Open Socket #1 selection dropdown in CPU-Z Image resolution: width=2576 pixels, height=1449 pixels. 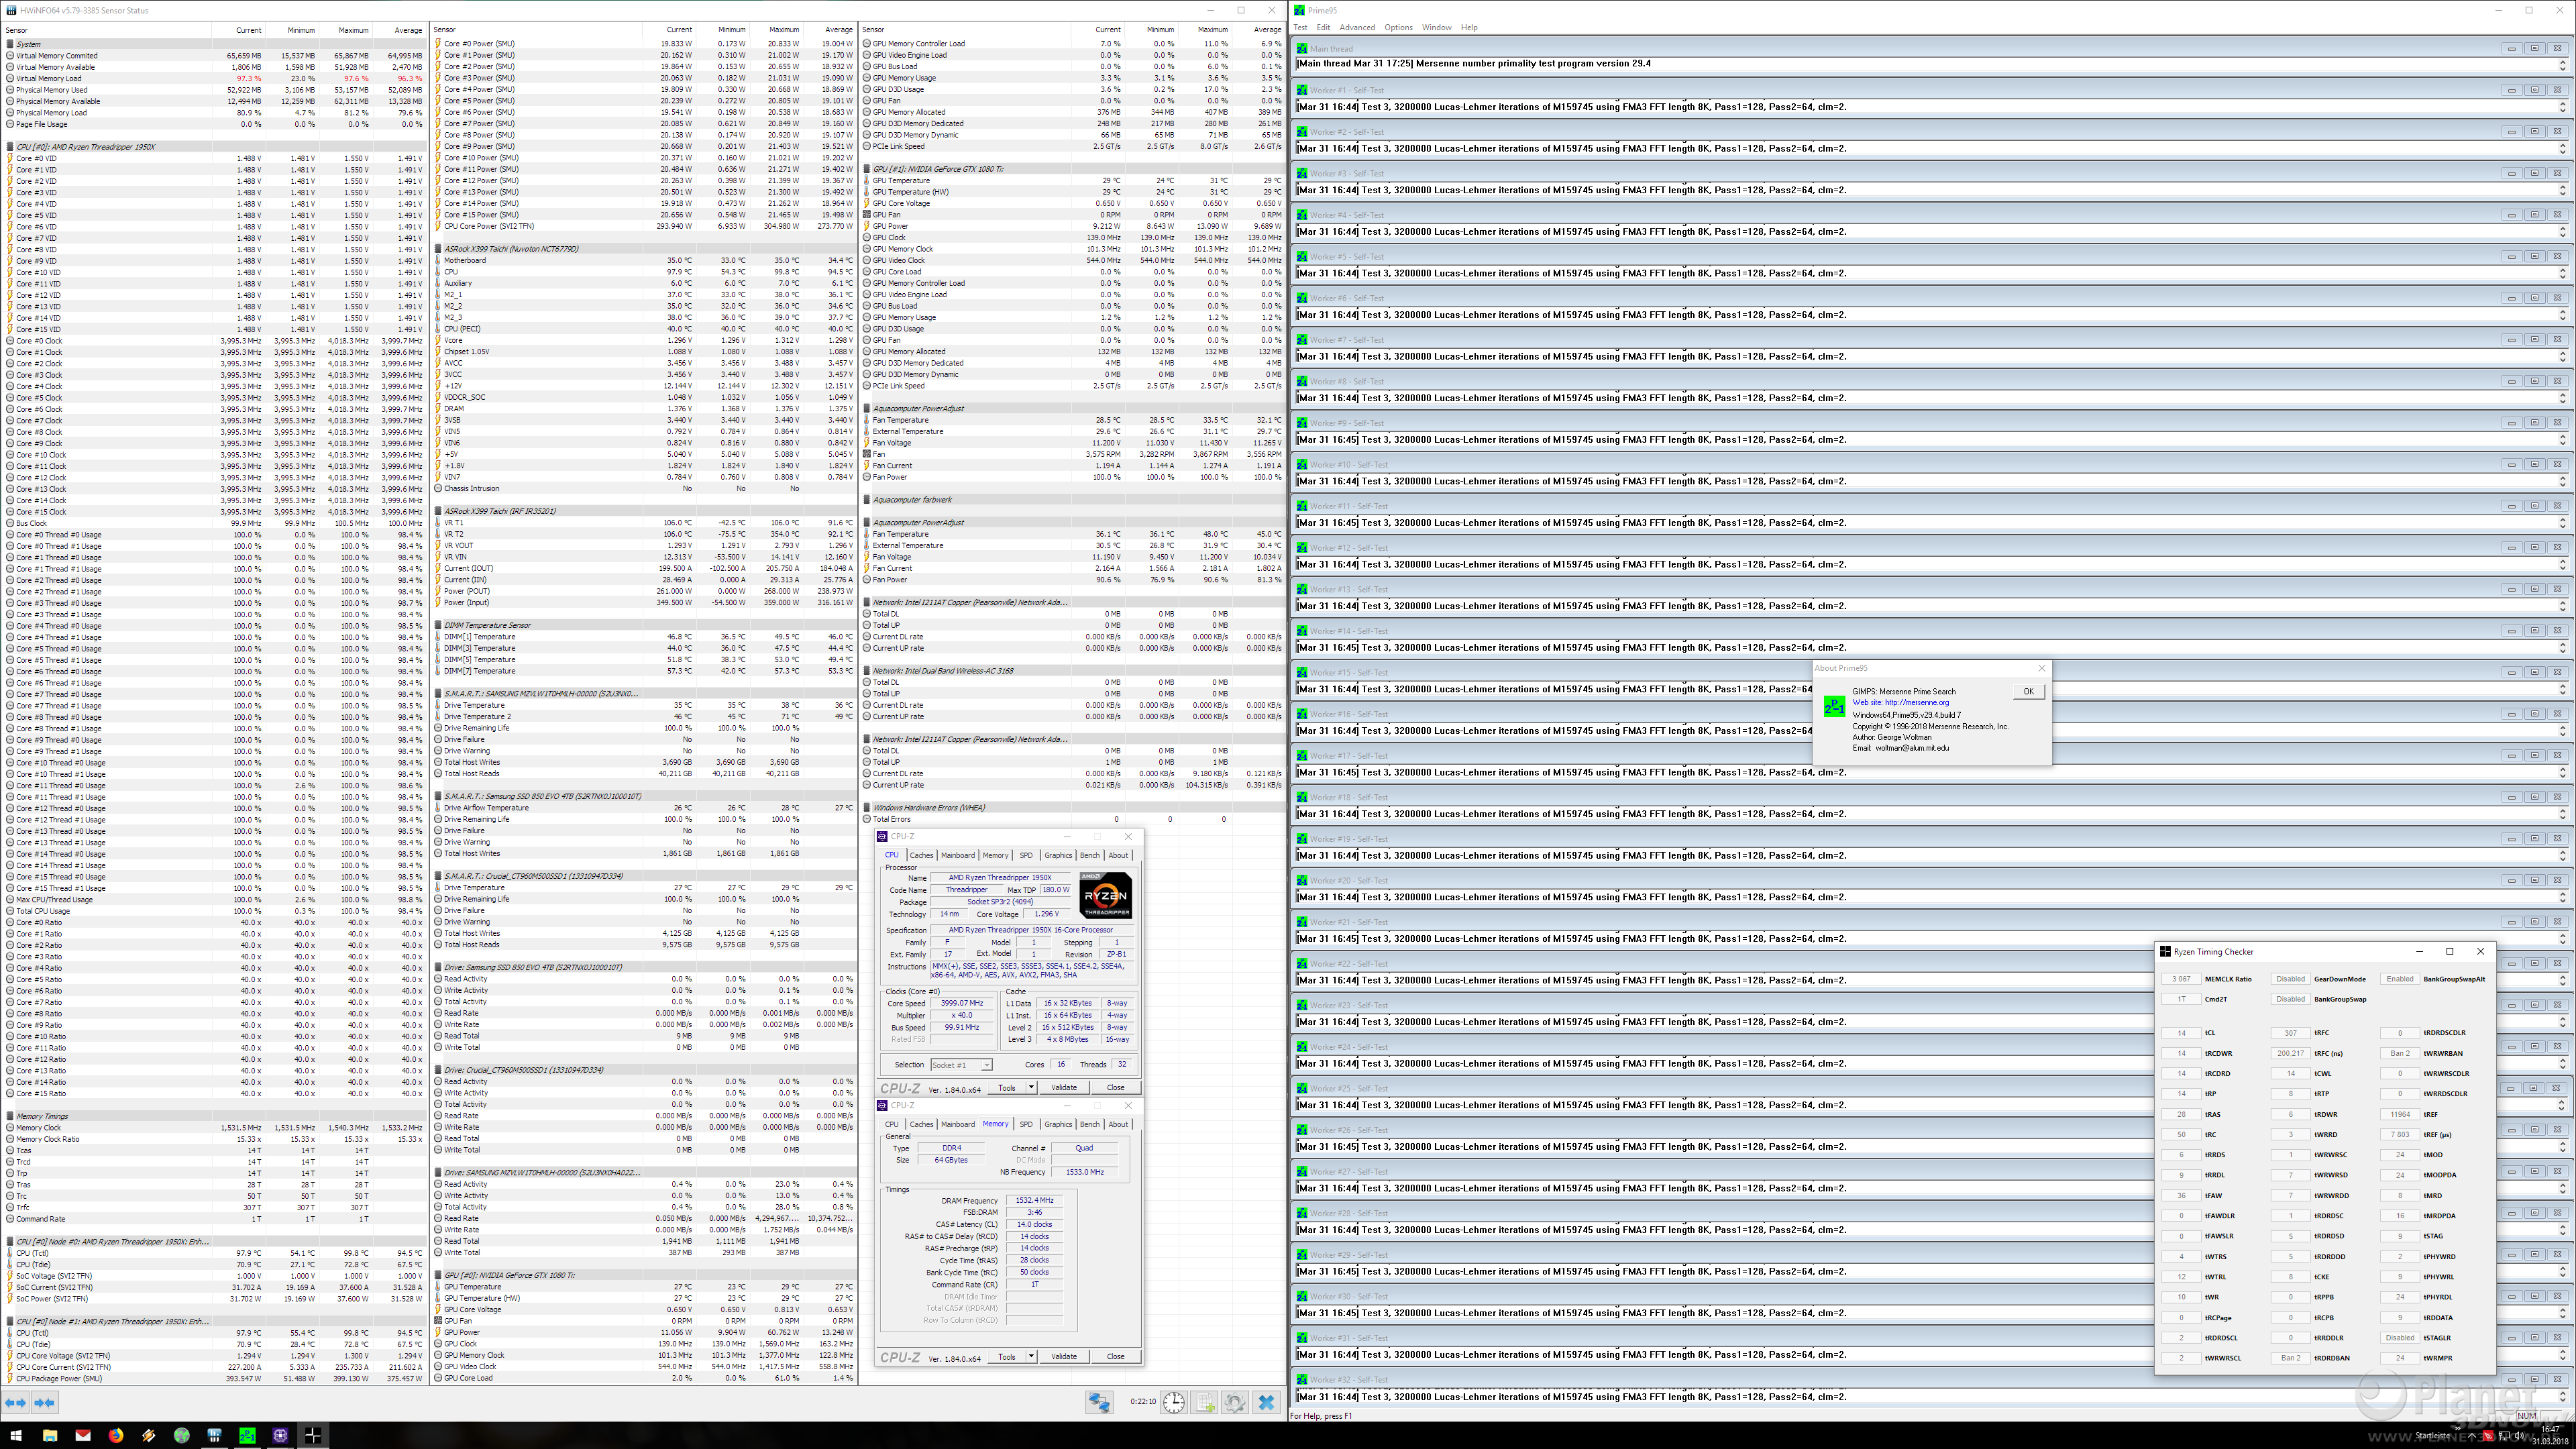[x=960, y=1064]
